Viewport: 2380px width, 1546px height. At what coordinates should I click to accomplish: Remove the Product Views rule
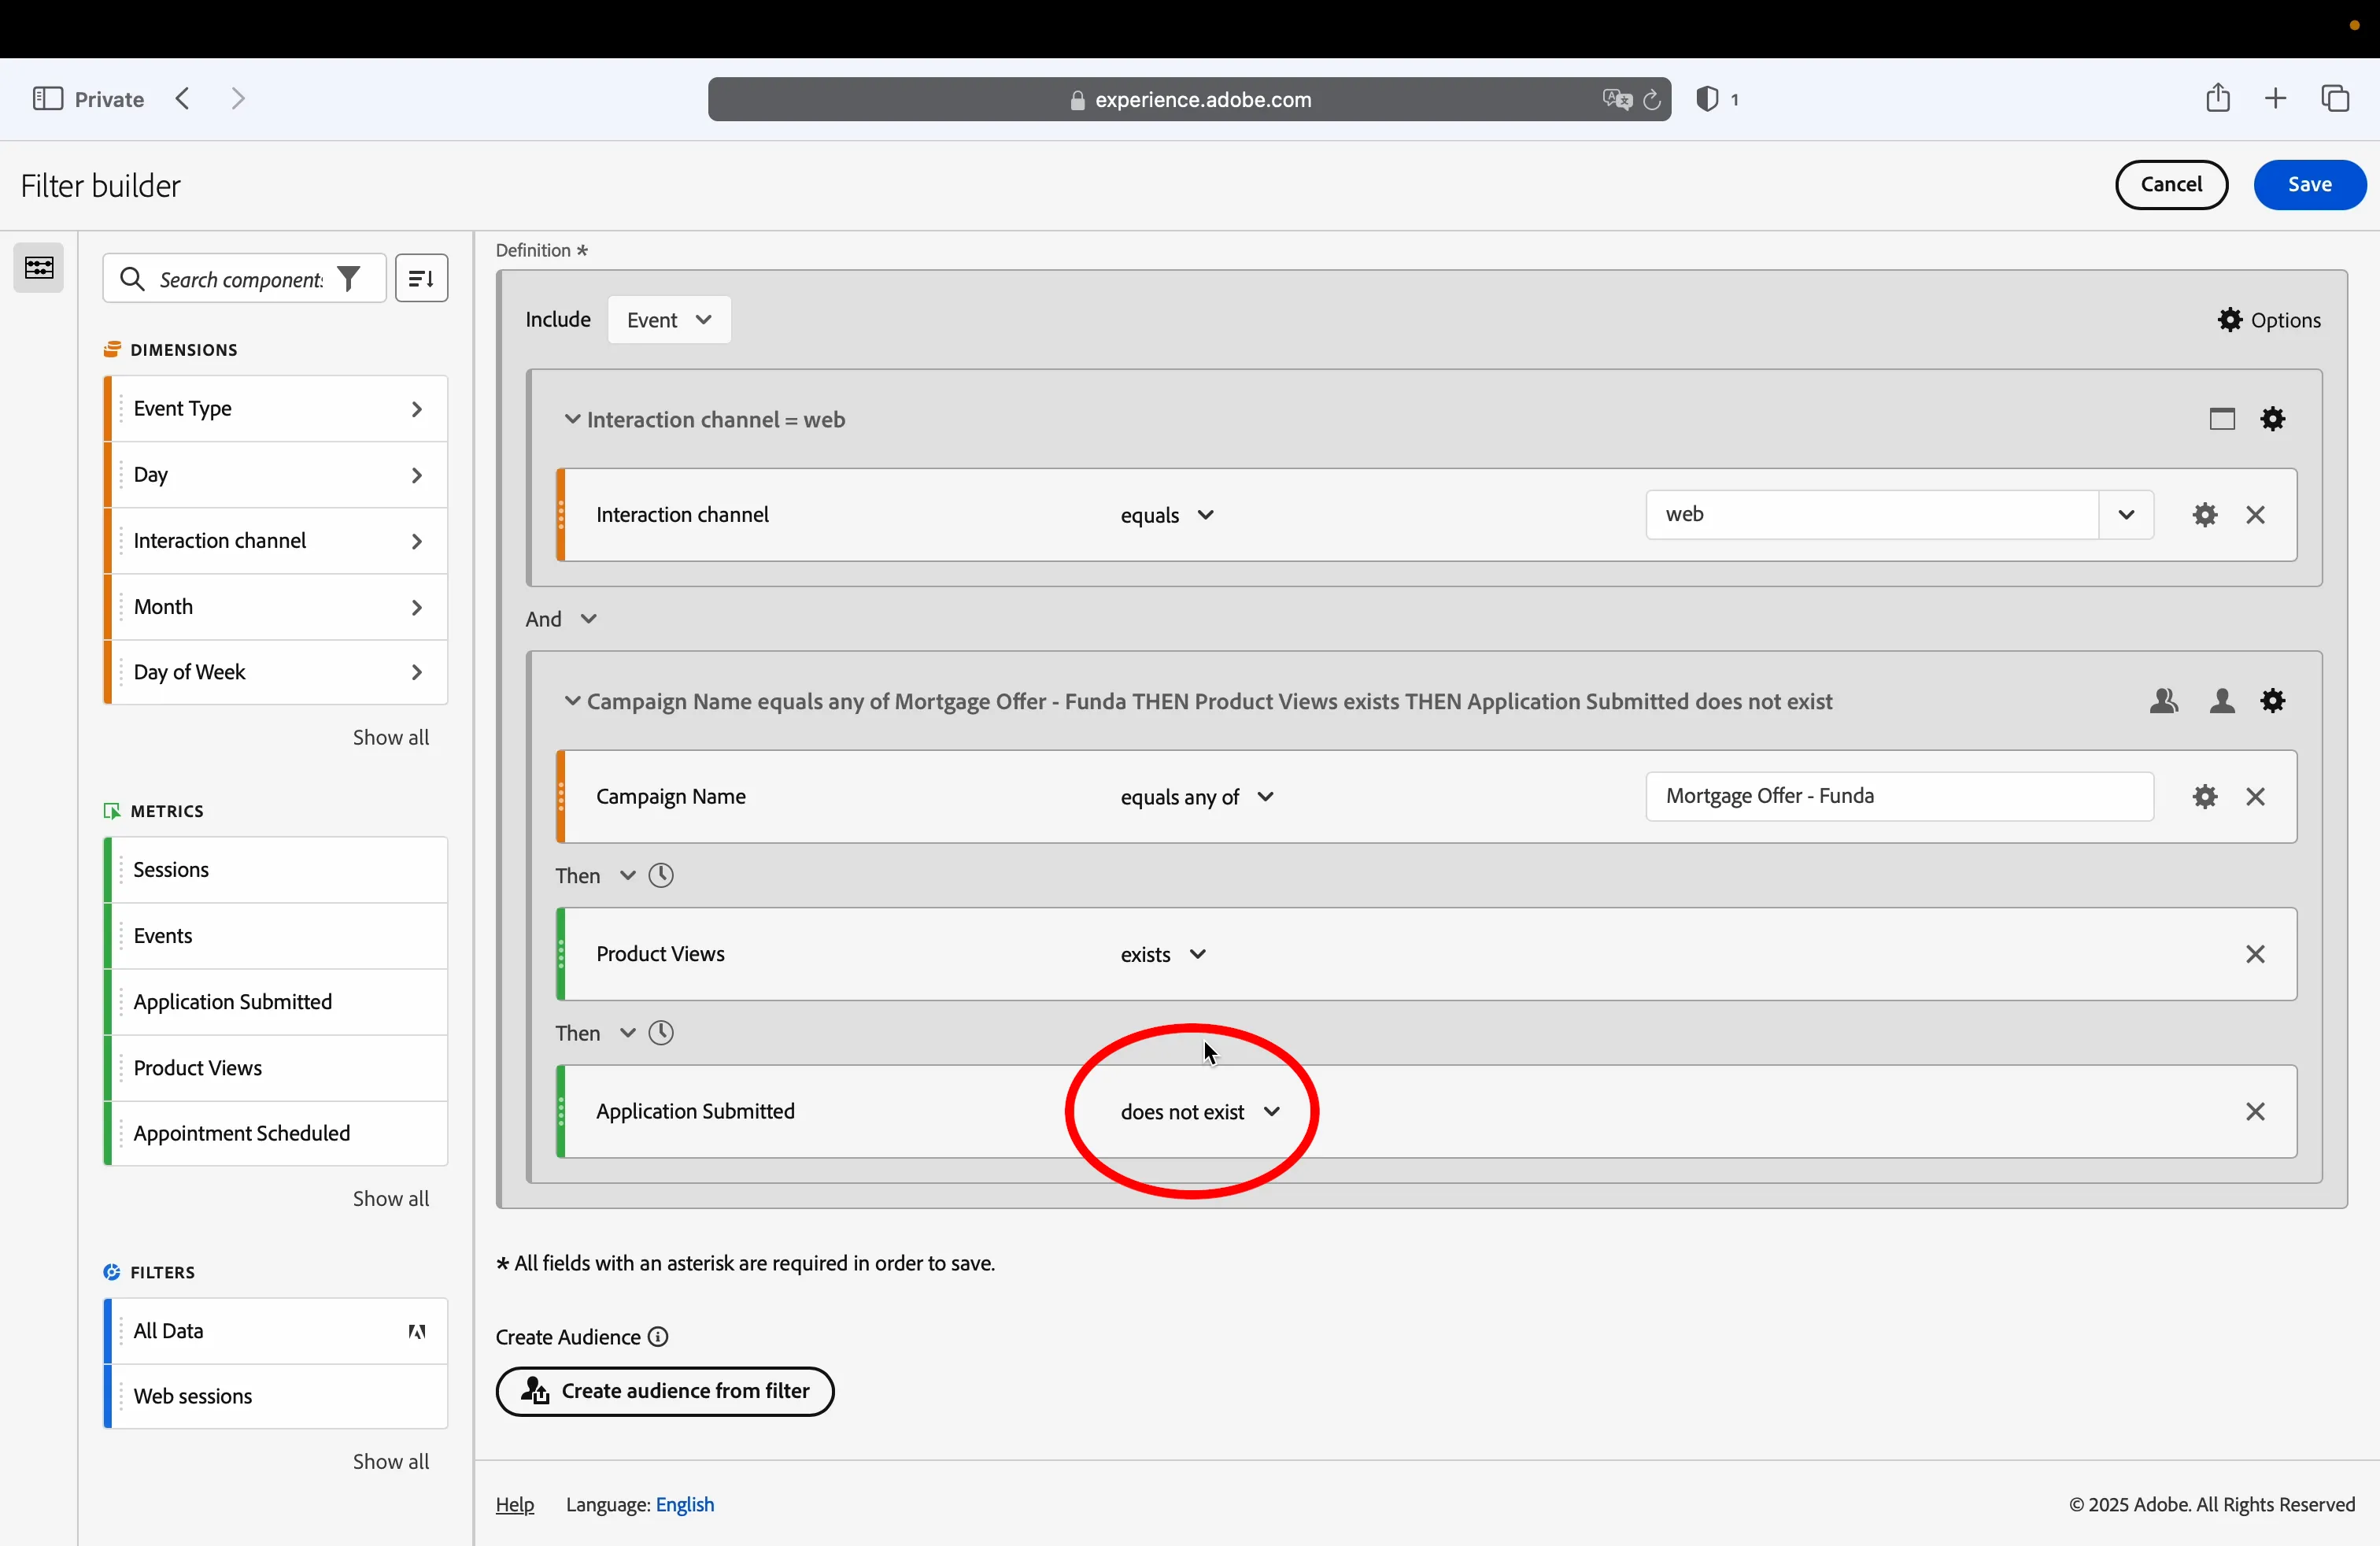coord(2255,954)
